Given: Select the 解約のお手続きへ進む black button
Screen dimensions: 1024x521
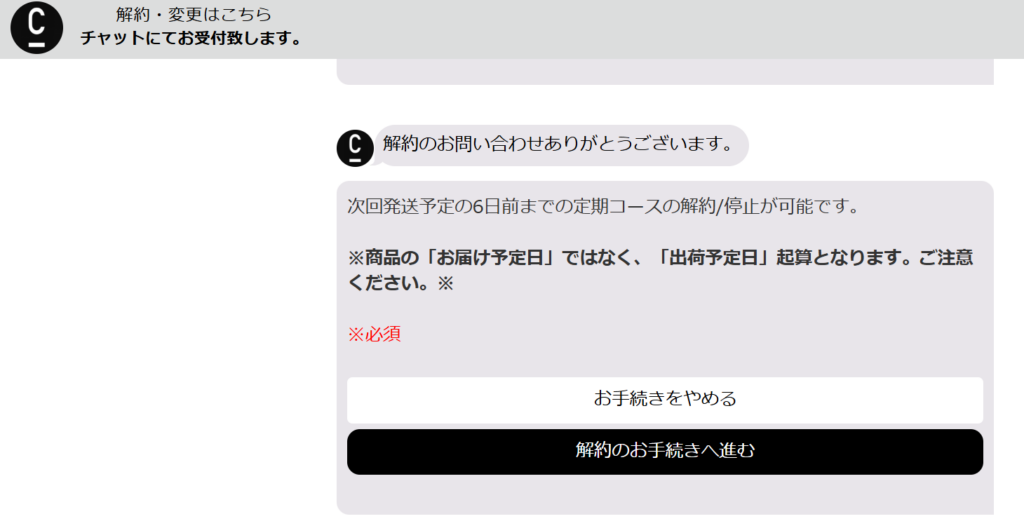Looking at the screenshot, I should tap(665, 452).
